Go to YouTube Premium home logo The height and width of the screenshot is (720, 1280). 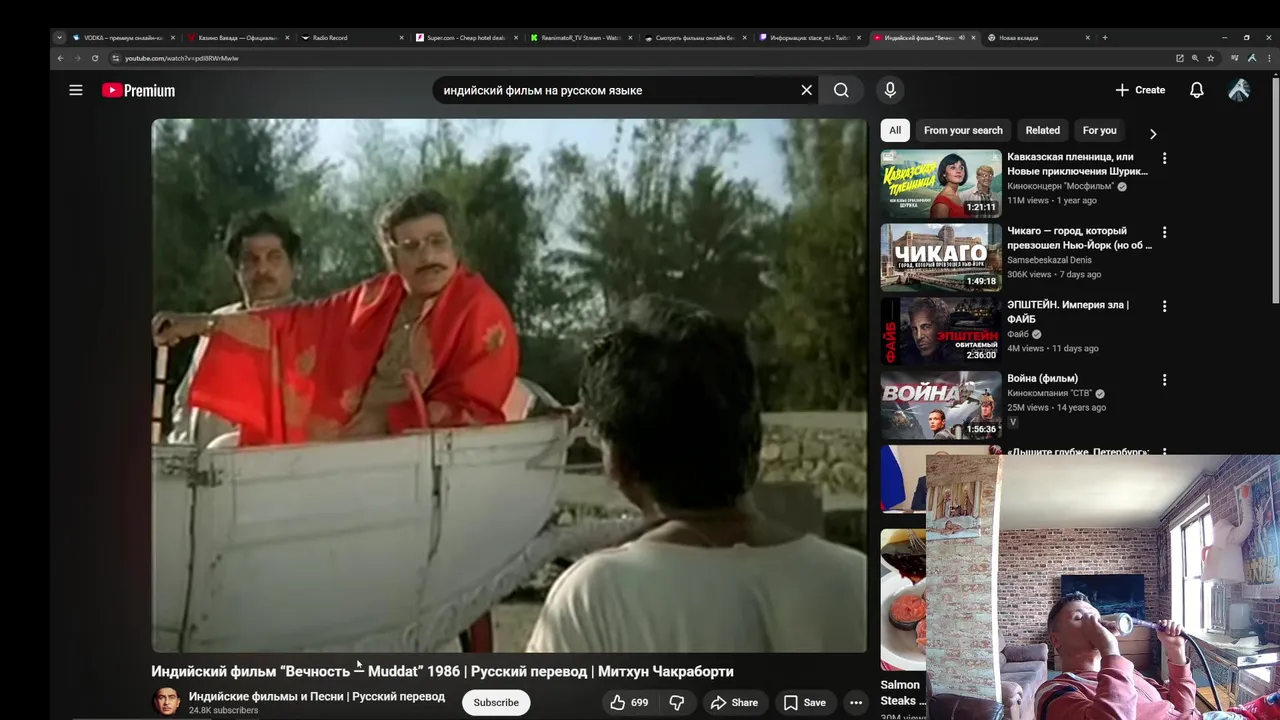point(138,90)
